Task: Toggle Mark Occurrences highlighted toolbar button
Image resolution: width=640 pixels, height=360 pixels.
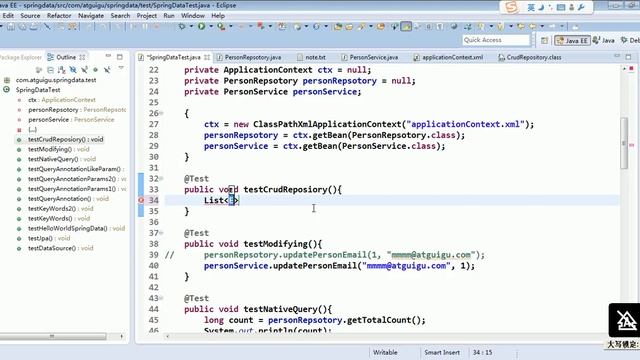Action: [406, 27]
